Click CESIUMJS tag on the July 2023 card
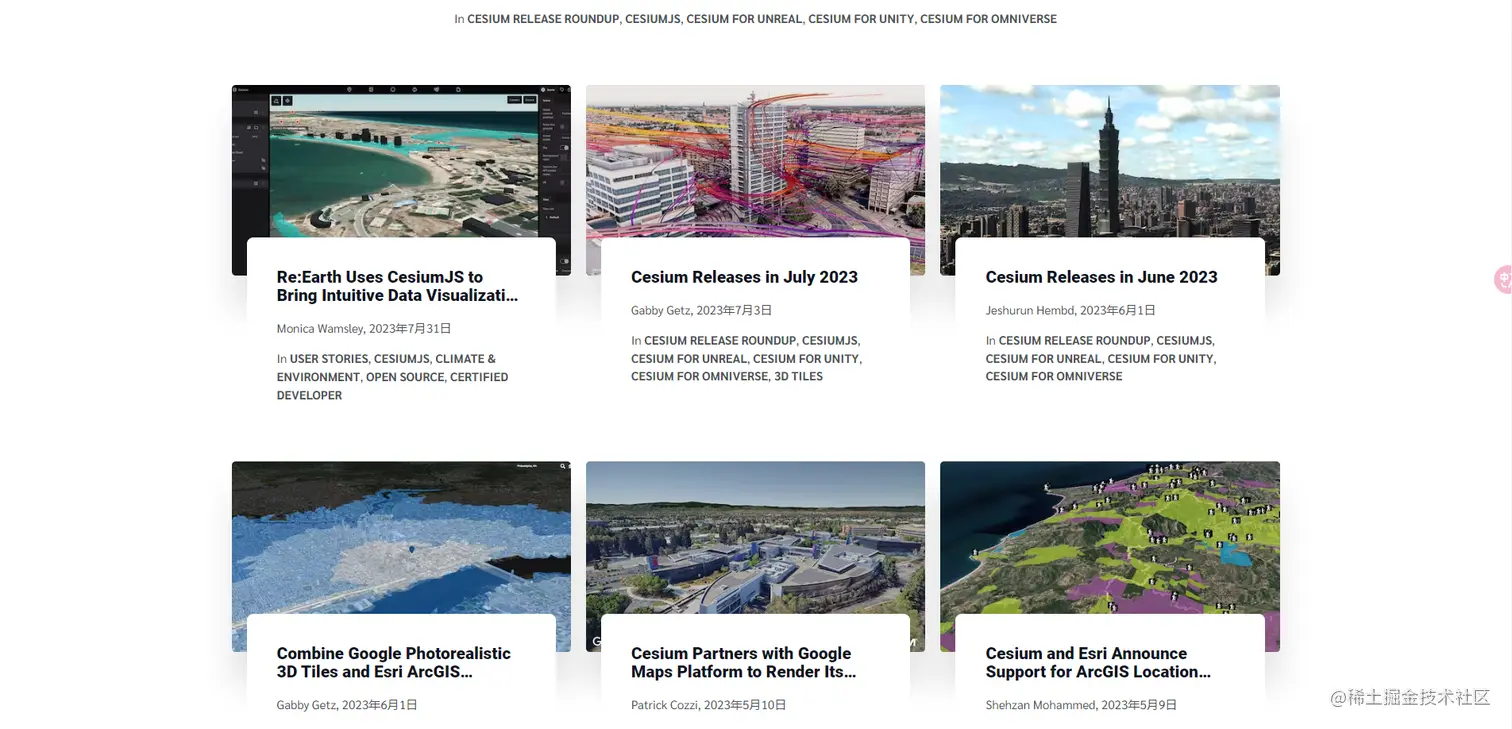 point(830,341)
